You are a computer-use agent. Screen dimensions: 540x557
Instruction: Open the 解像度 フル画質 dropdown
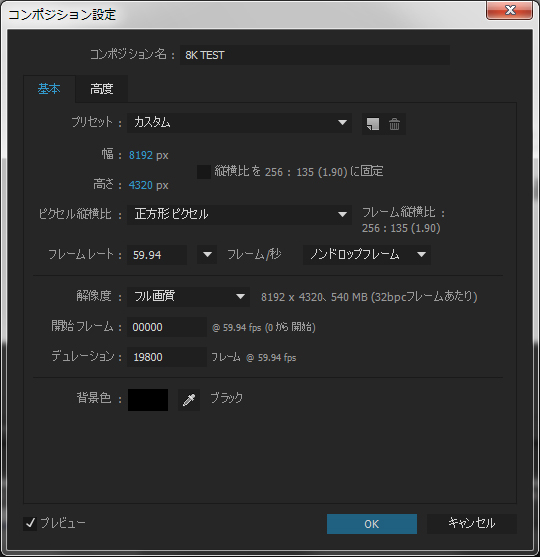pyautogui.click(x=188, y=297)
